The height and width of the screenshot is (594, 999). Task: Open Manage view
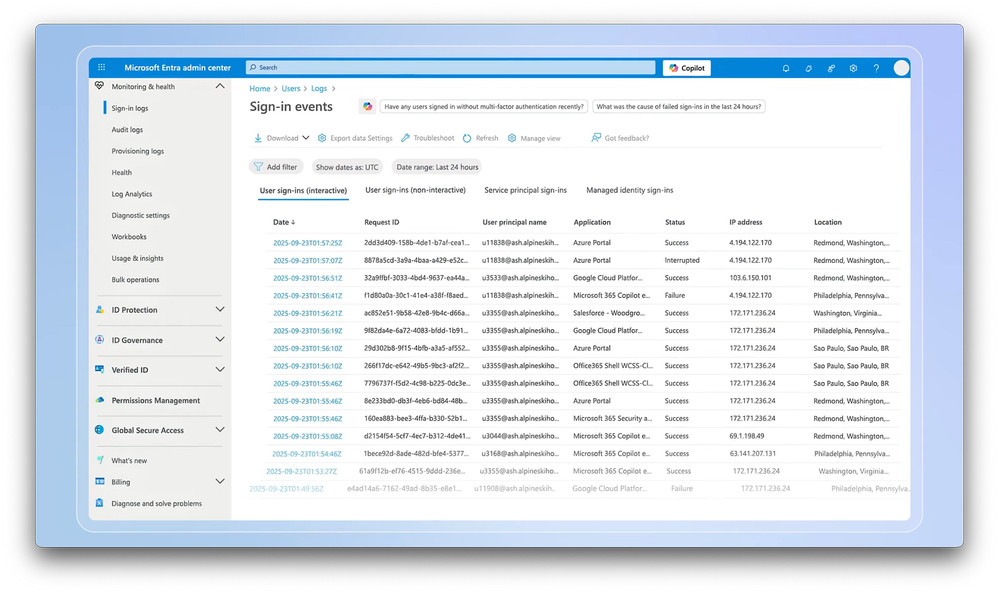pyautogui.click(x=534, y=138)
